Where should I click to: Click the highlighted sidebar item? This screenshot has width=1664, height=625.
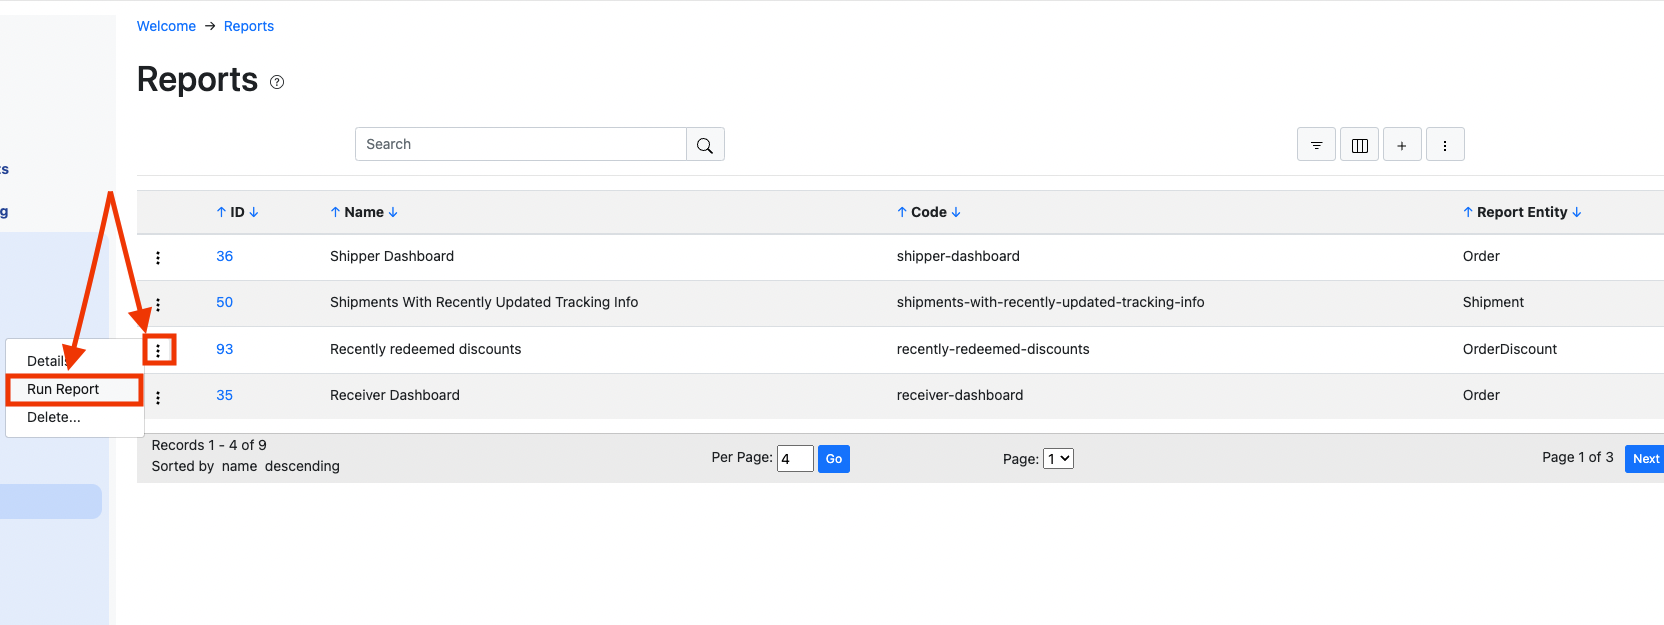(51, 501)
